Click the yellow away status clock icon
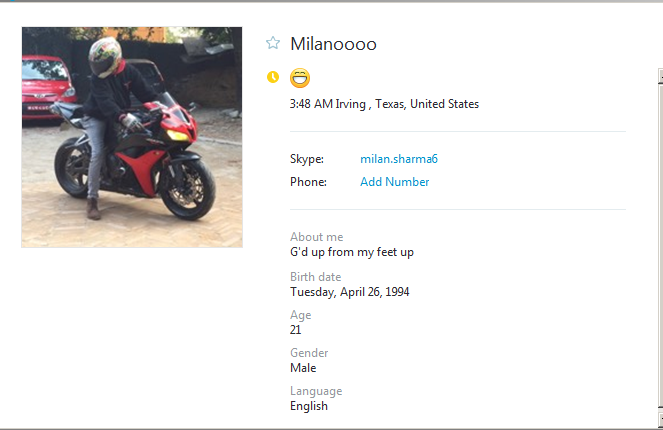 (x=273, y=77)
